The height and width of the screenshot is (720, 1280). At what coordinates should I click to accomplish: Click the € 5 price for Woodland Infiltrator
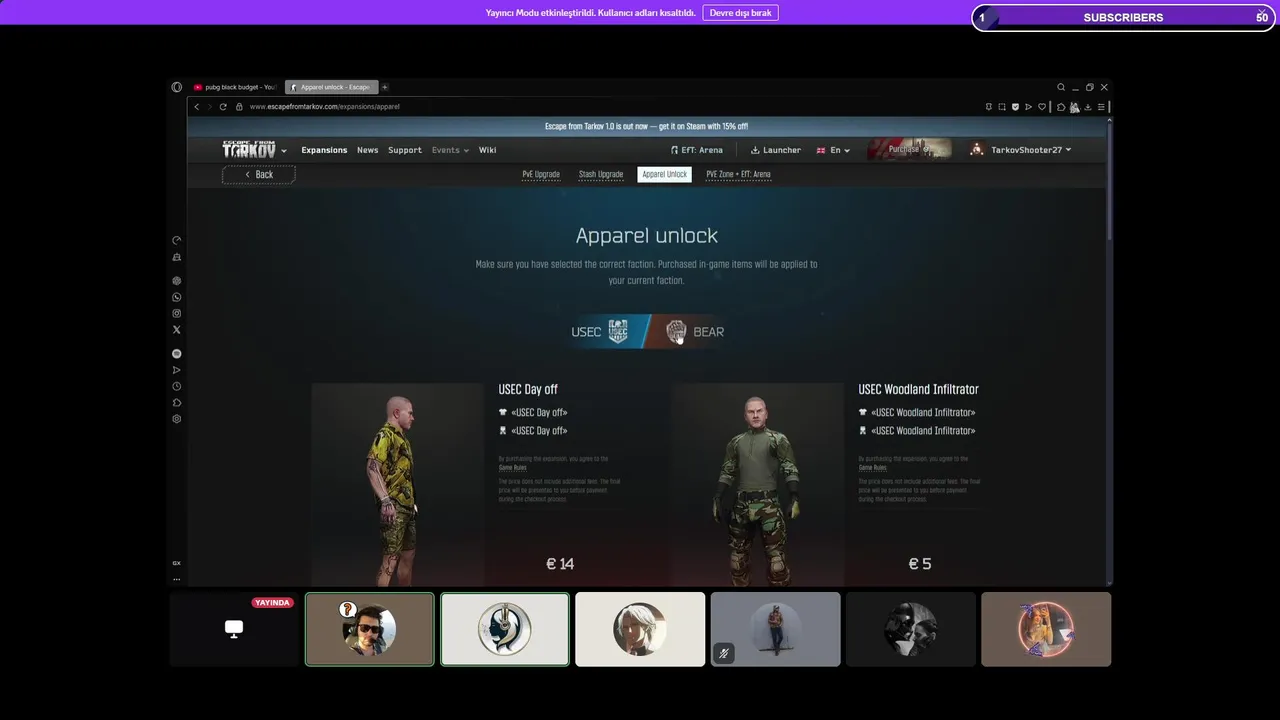pyautogui.click(x=920, y=564)
